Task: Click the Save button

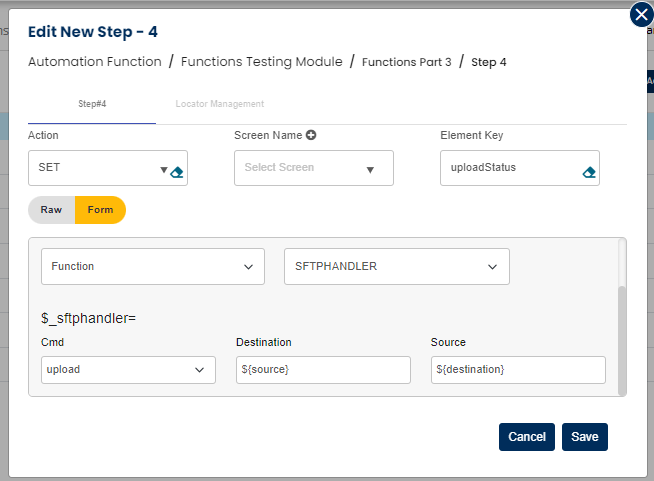Action: click(584, 437)
